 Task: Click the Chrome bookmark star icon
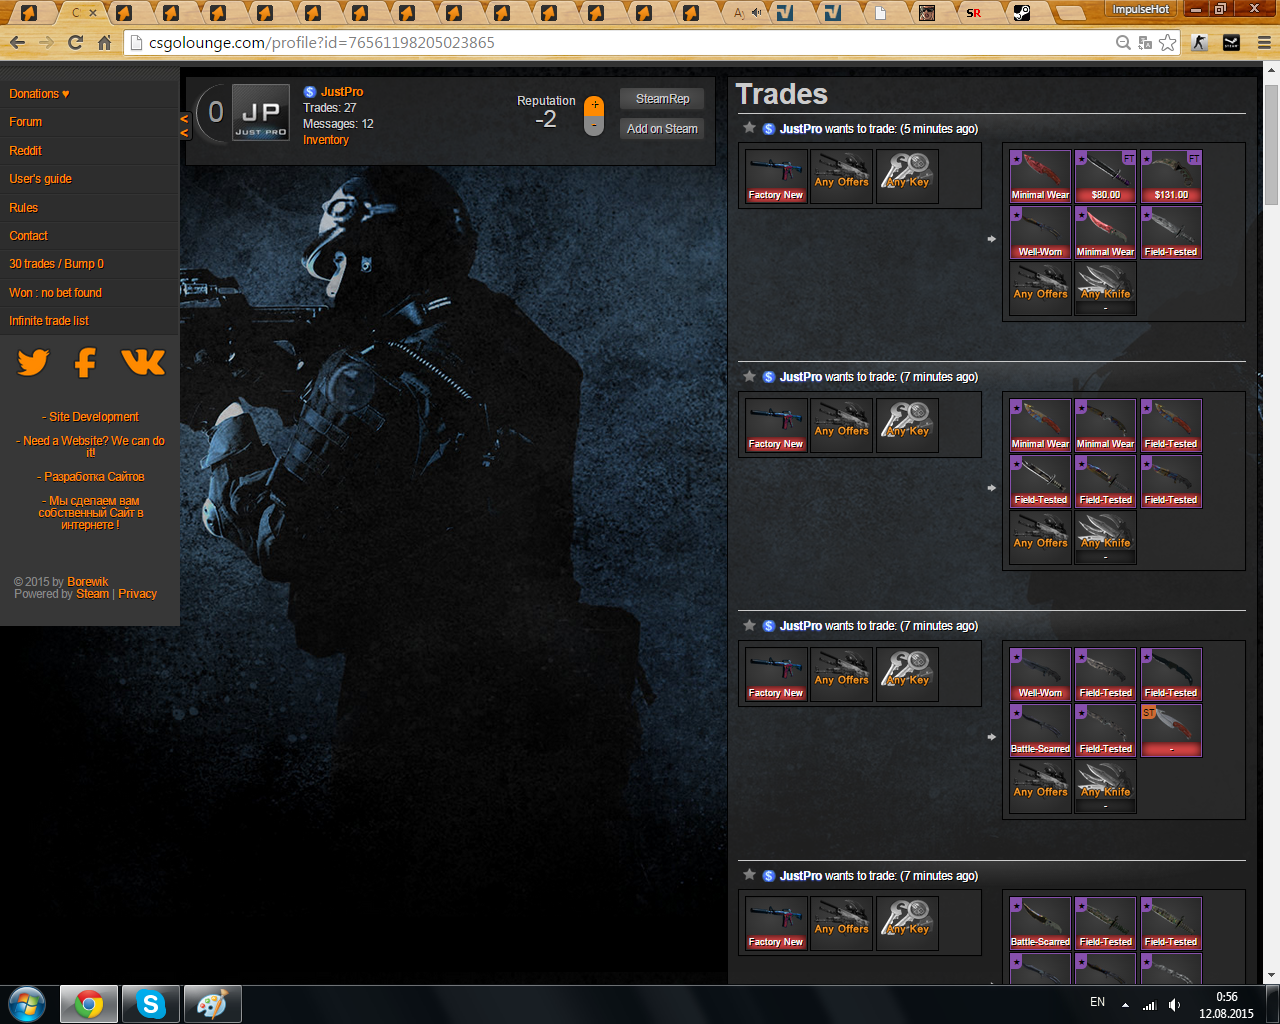pos(1167,43)
